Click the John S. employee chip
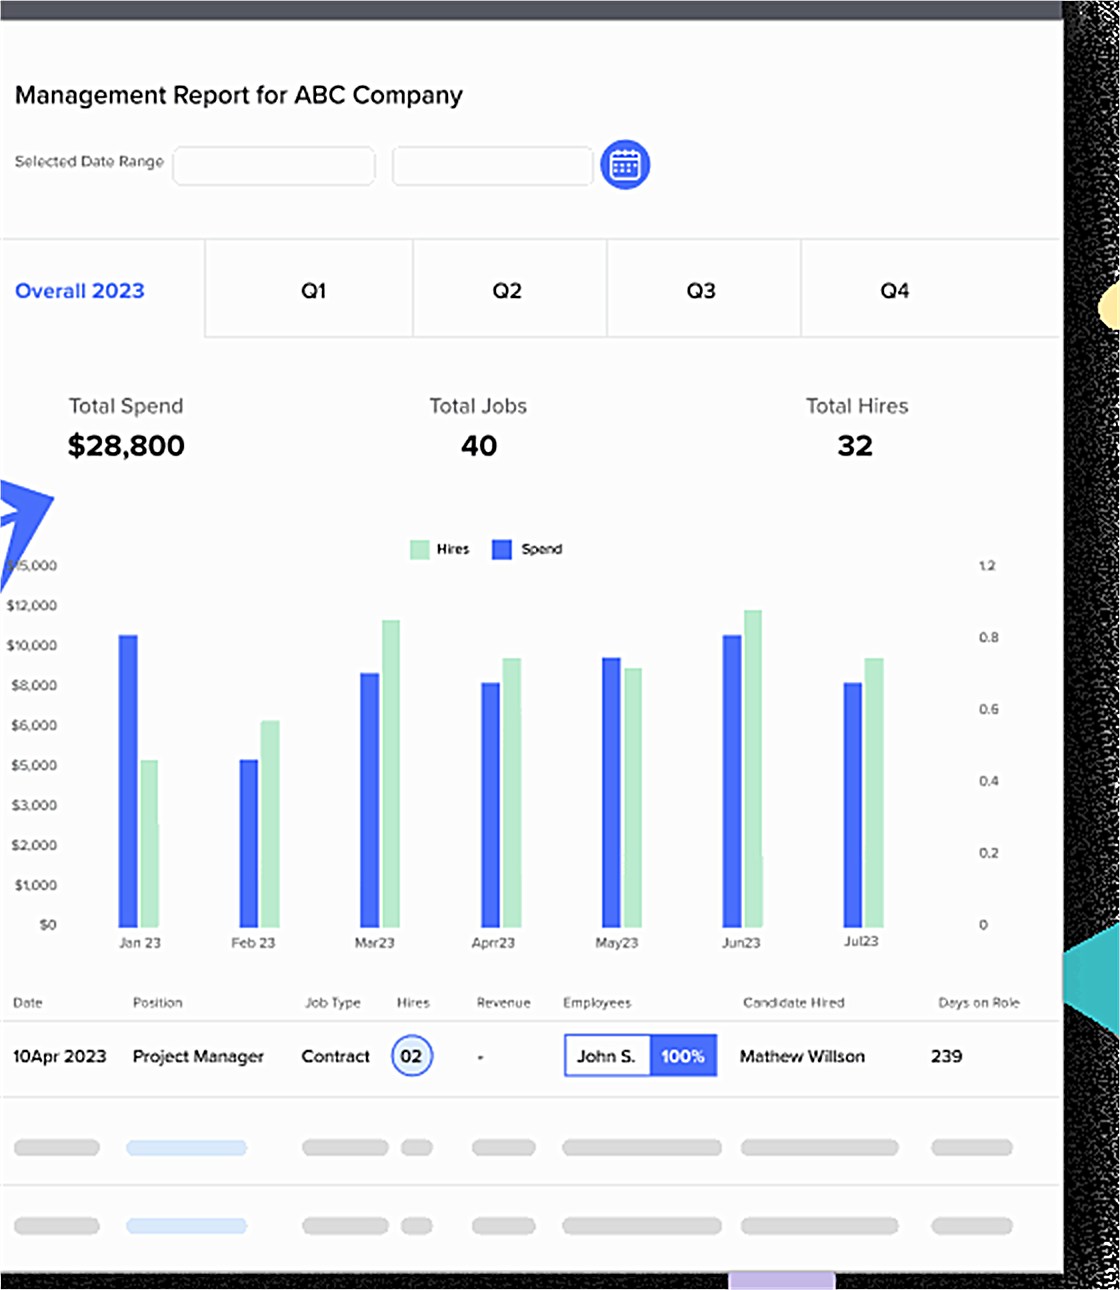 (607, 1056)
